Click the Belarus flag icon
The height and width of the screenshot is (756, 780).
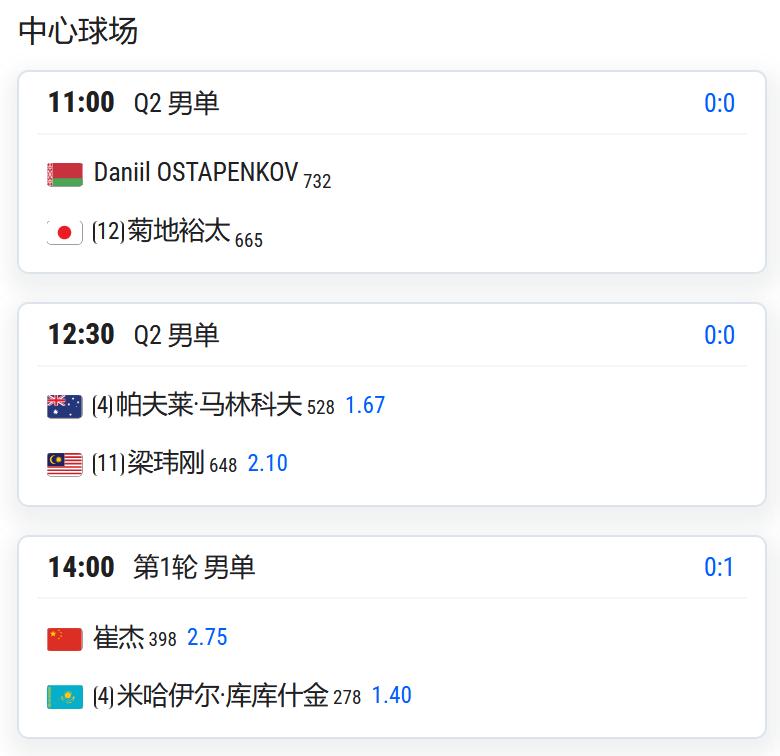coord(65,175)
